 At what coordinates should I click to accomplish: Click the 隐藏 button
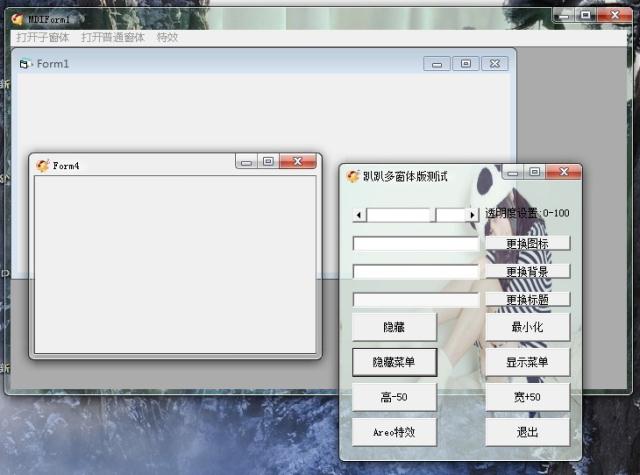click(394, 327)
